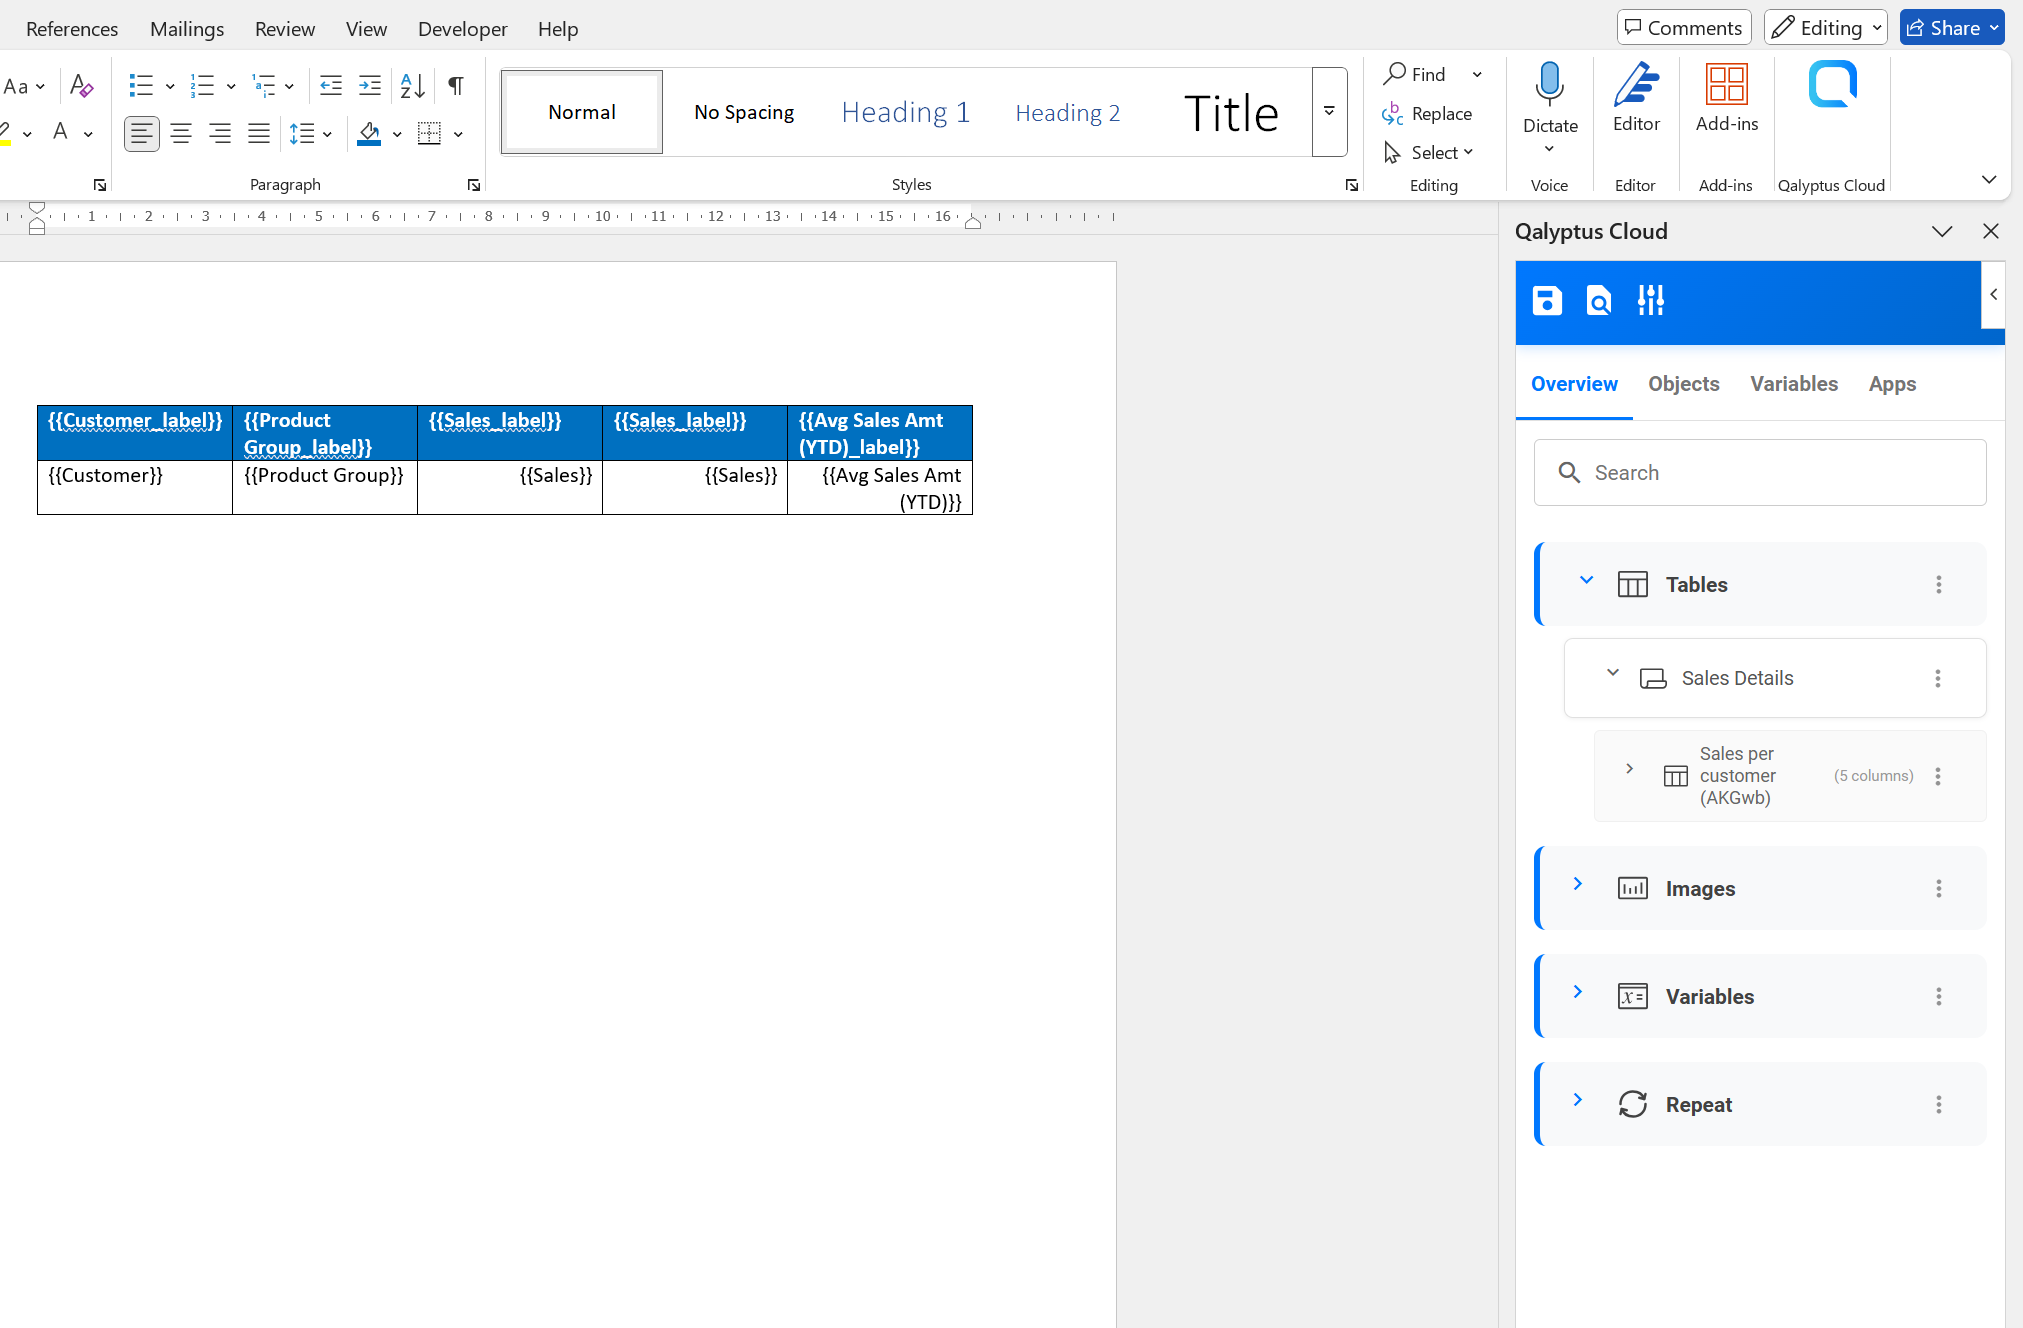
Task: Switch to the Variables tab in Qalyptus
Action: 1794,384
